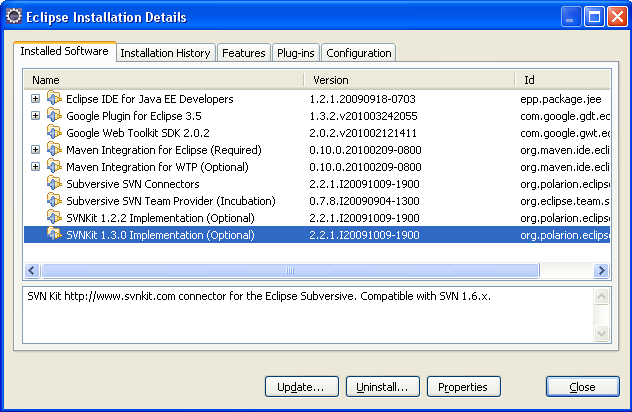Click the Subversive SVN Team Provider icon

click(54, 200)
